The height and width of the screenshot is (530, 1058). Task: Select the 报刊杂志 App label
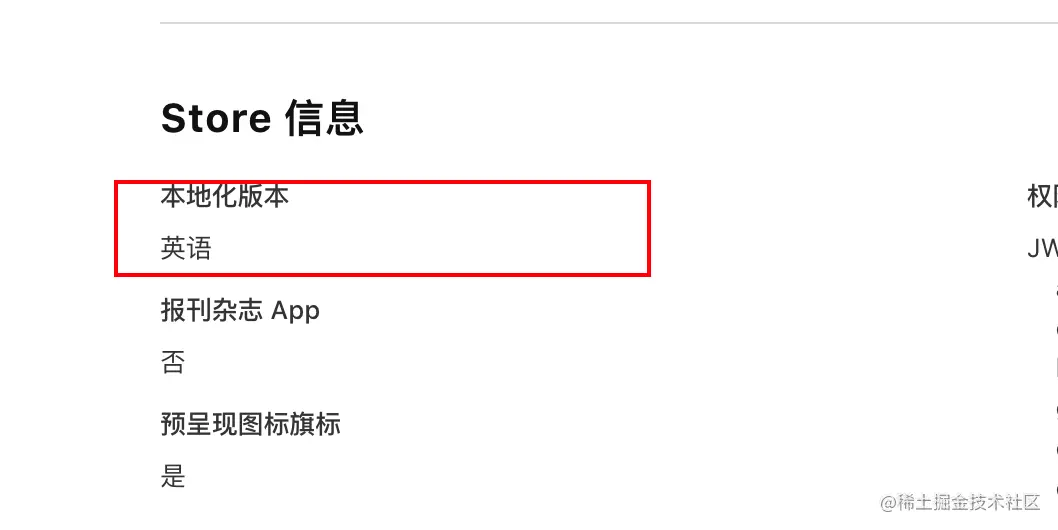(x=240, y=311)
